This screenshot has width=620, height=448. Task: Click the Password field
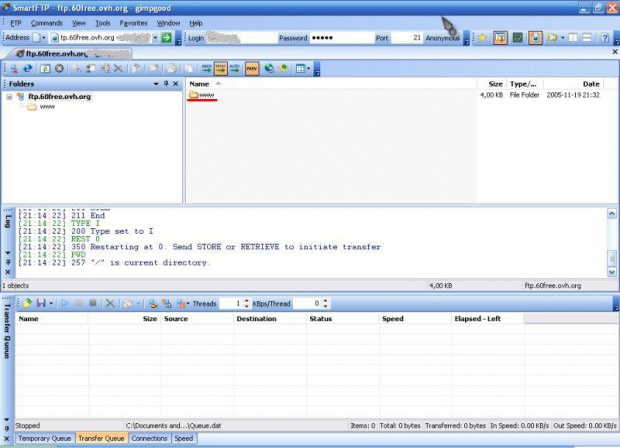tap(342, 38)
